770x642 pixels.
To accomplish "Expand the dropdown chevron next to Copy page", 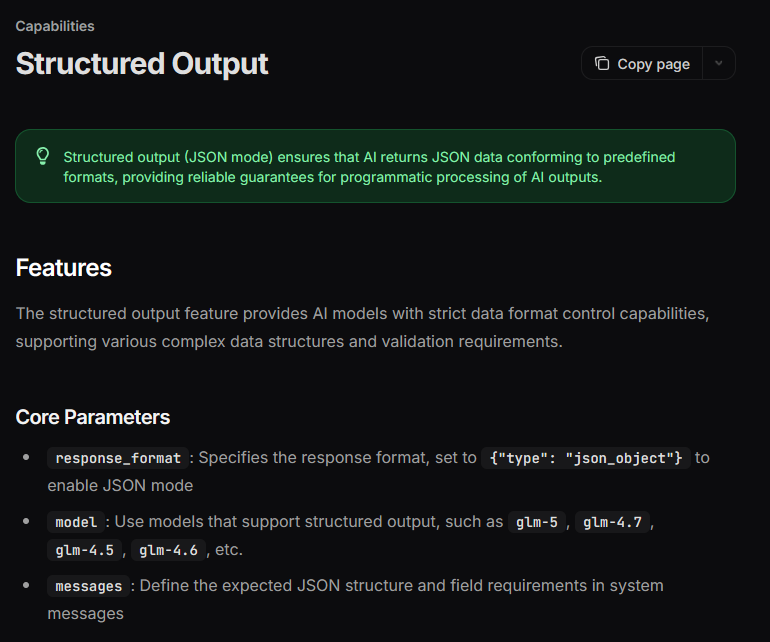I will pyautogui.click(x=718, y=63).
